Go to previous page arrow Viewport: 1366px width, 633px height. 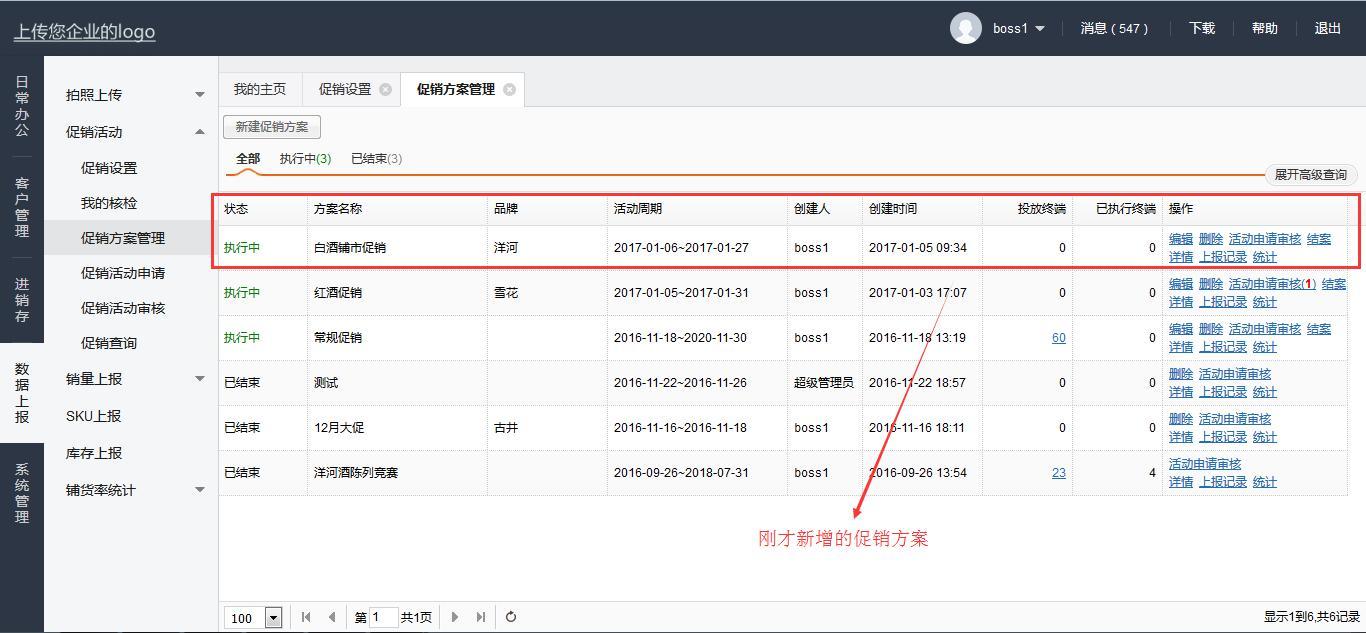[x=332, y=617]
